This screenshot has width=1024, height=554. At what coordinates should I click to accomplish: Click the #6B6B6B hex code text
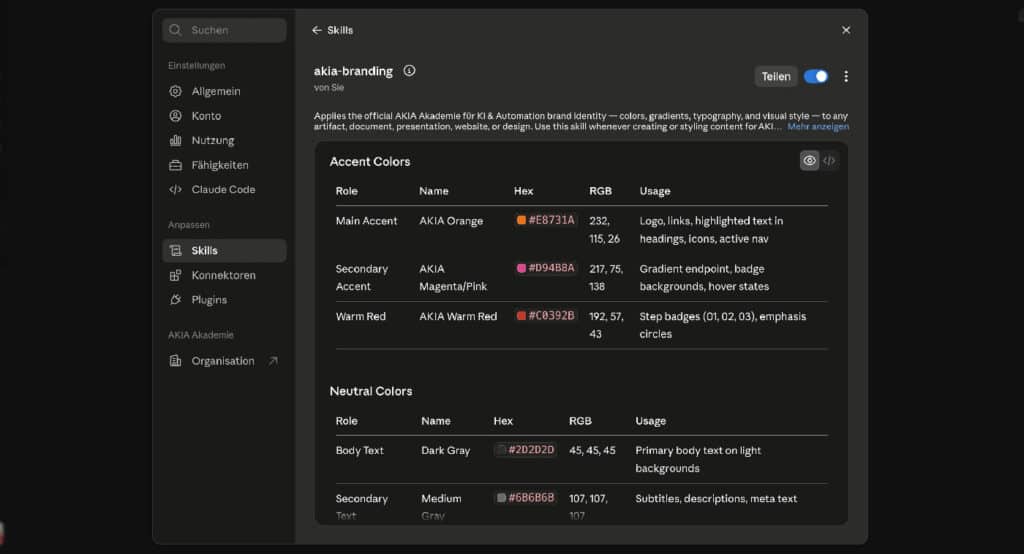point(531,498)
